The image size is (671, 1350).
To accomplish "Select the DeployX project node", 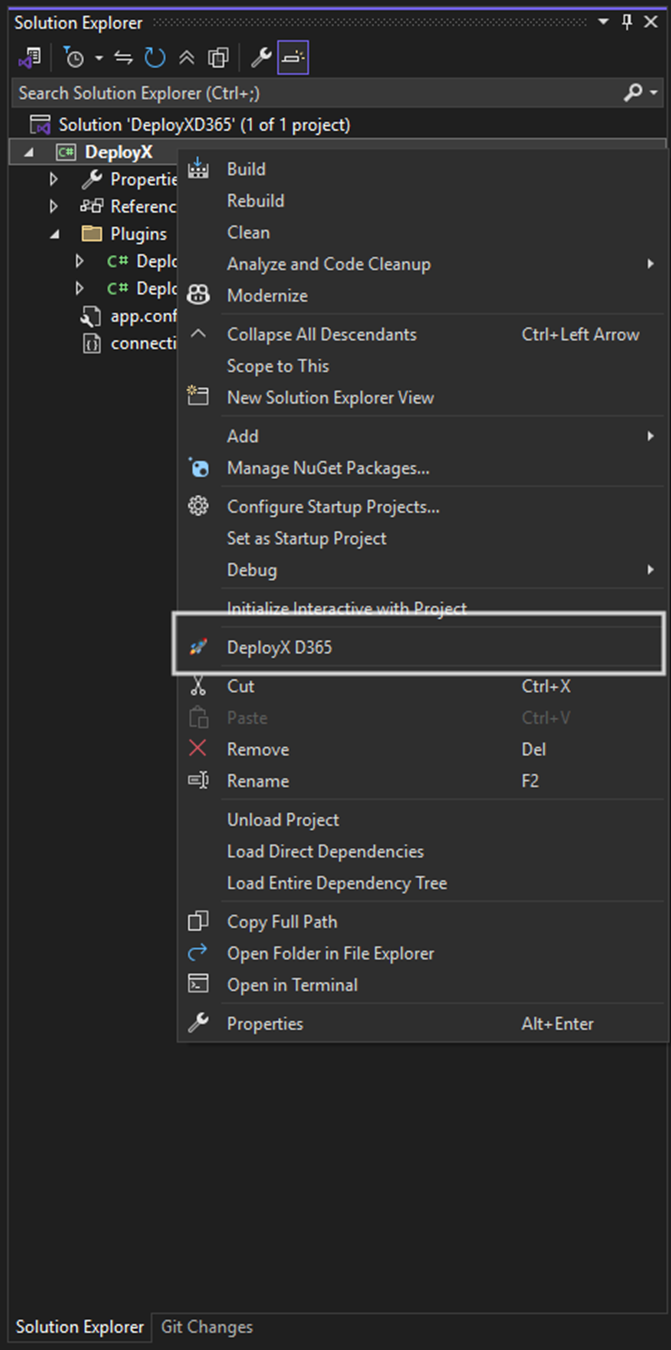I will click(118, 152).
